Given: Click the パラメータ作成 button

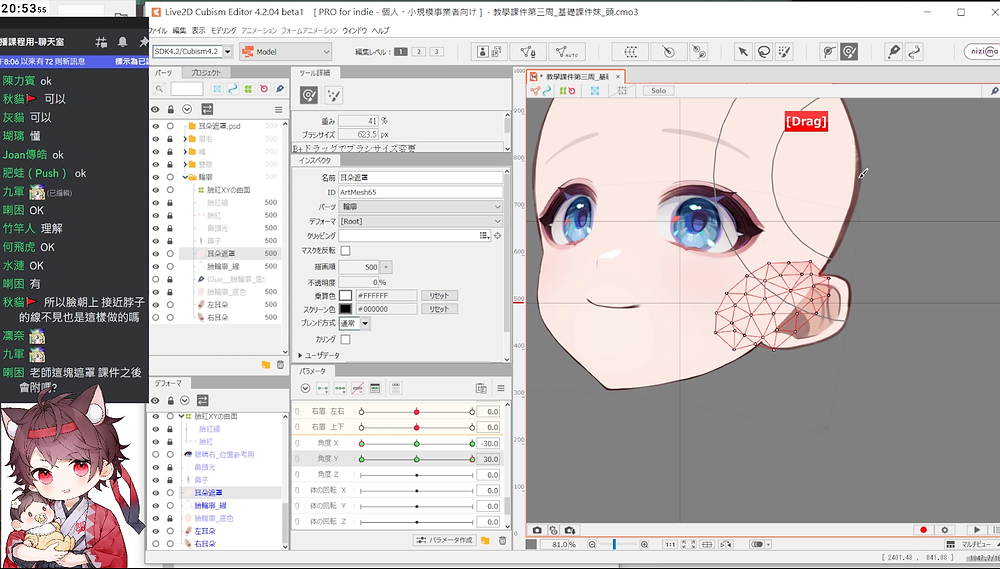Looking at the screenshot, I should pyautogui.click(x=445, y=540).
